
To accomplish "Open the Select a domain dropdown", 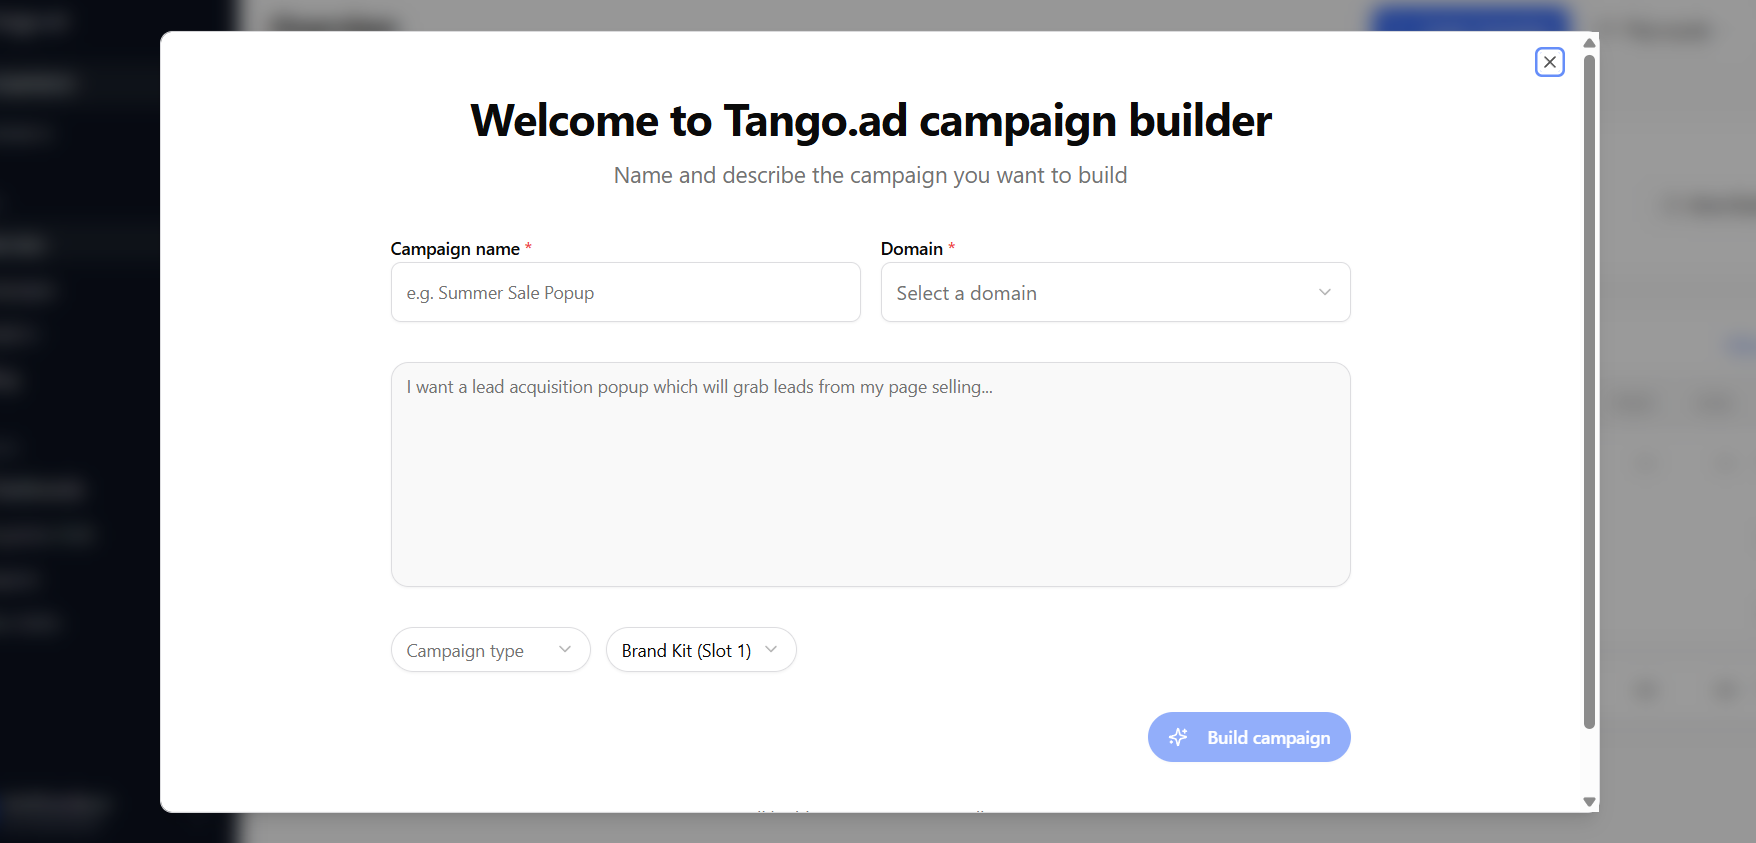I will coord(1115,292).
